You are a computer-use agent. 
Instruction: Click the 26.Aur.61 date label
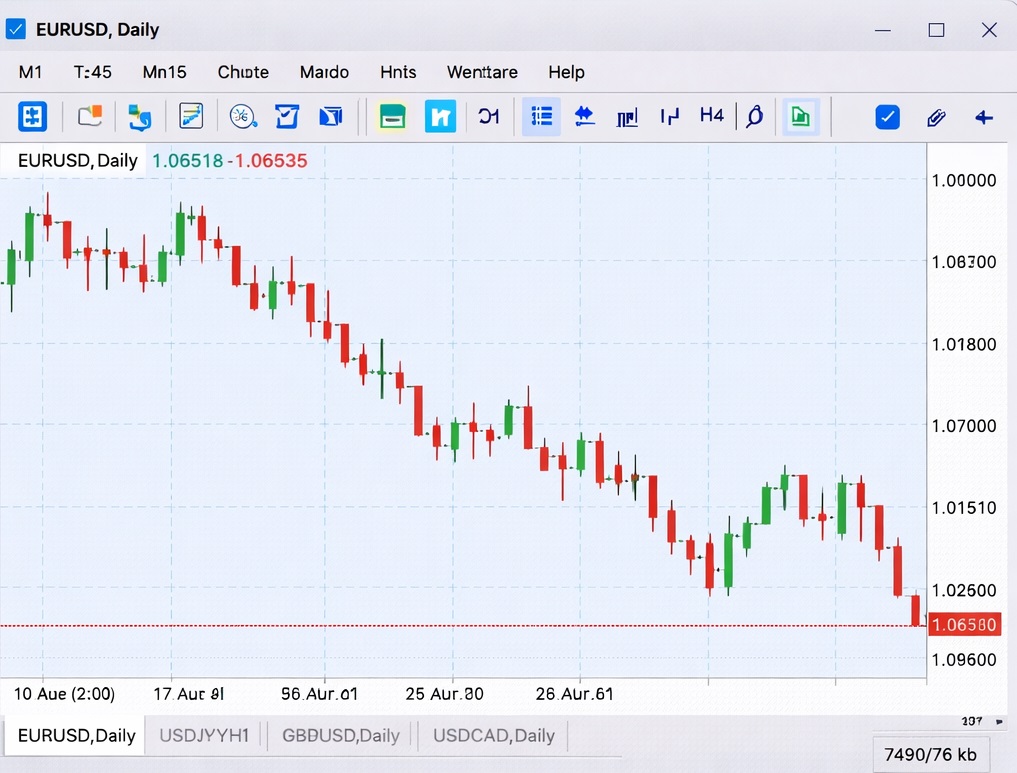574,694
